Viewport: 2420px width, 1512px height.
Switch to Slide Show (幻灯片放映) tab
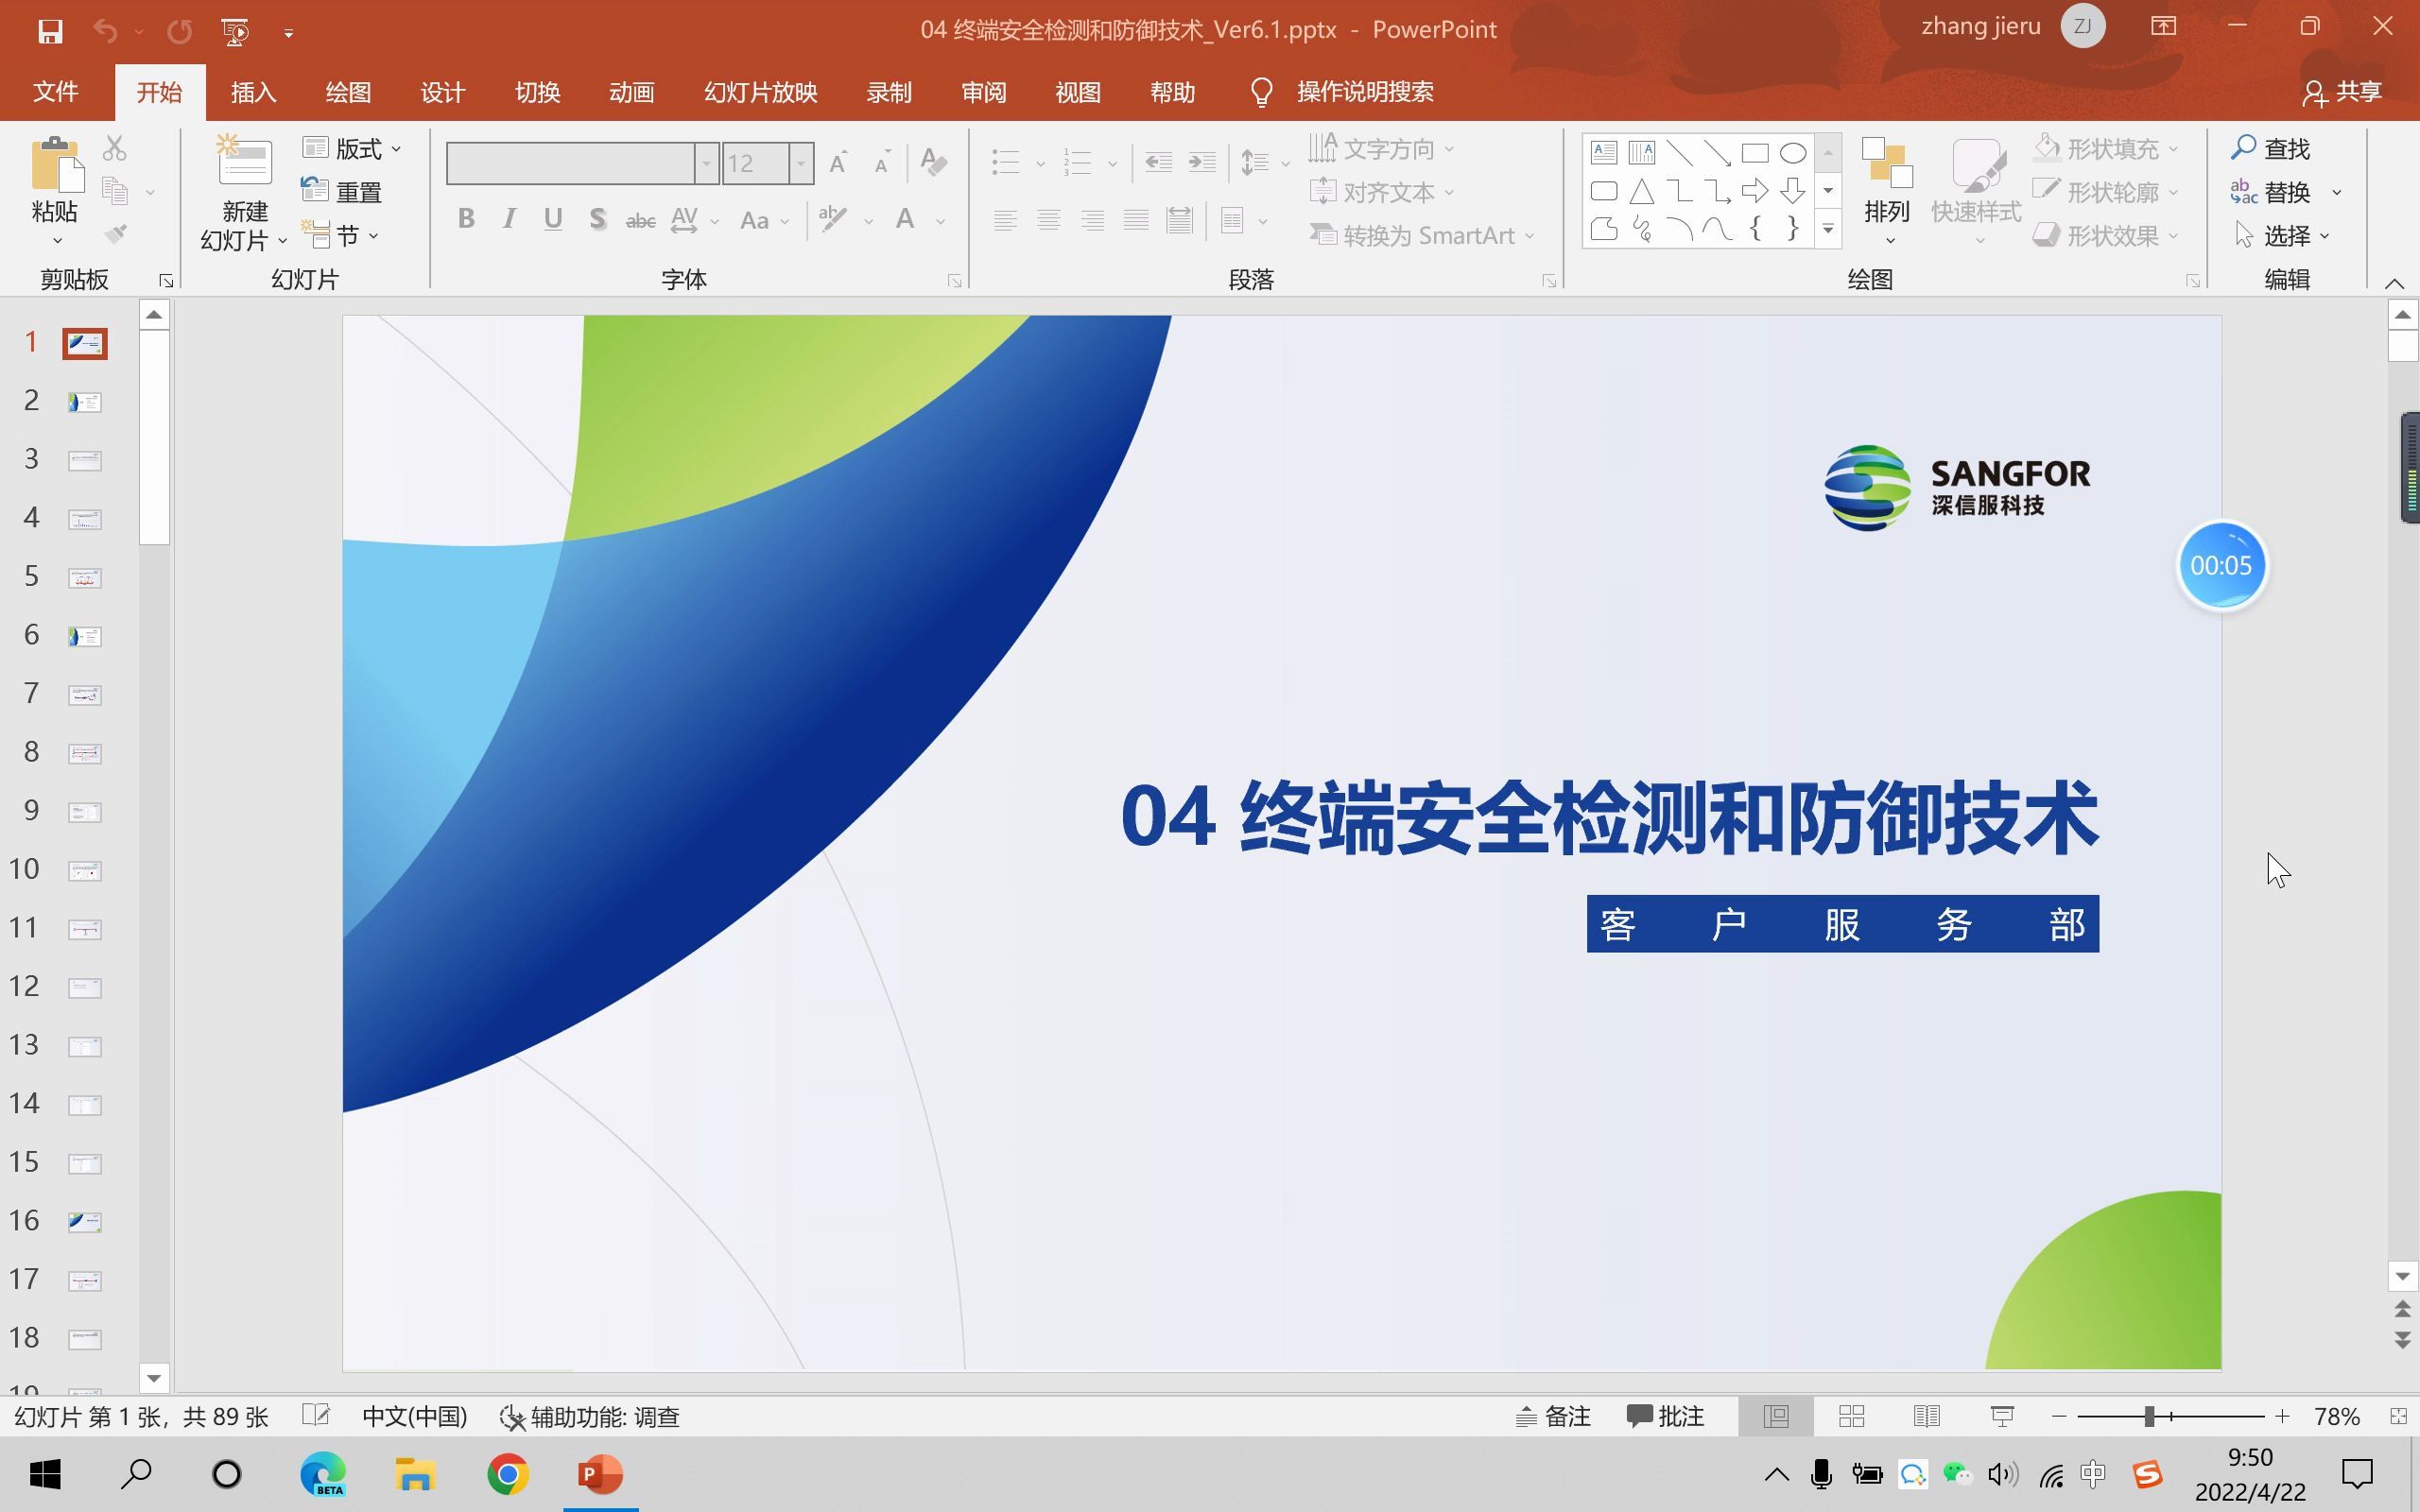[x=760, y=92]
